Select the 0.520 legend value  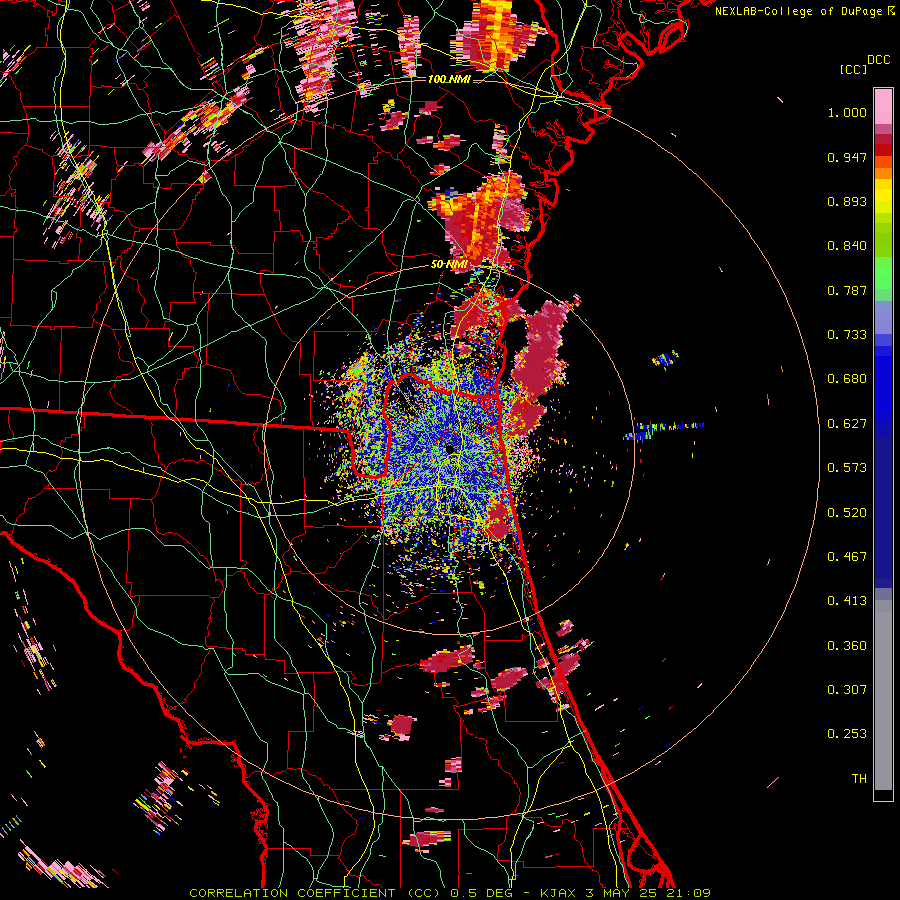click(847, 513)
